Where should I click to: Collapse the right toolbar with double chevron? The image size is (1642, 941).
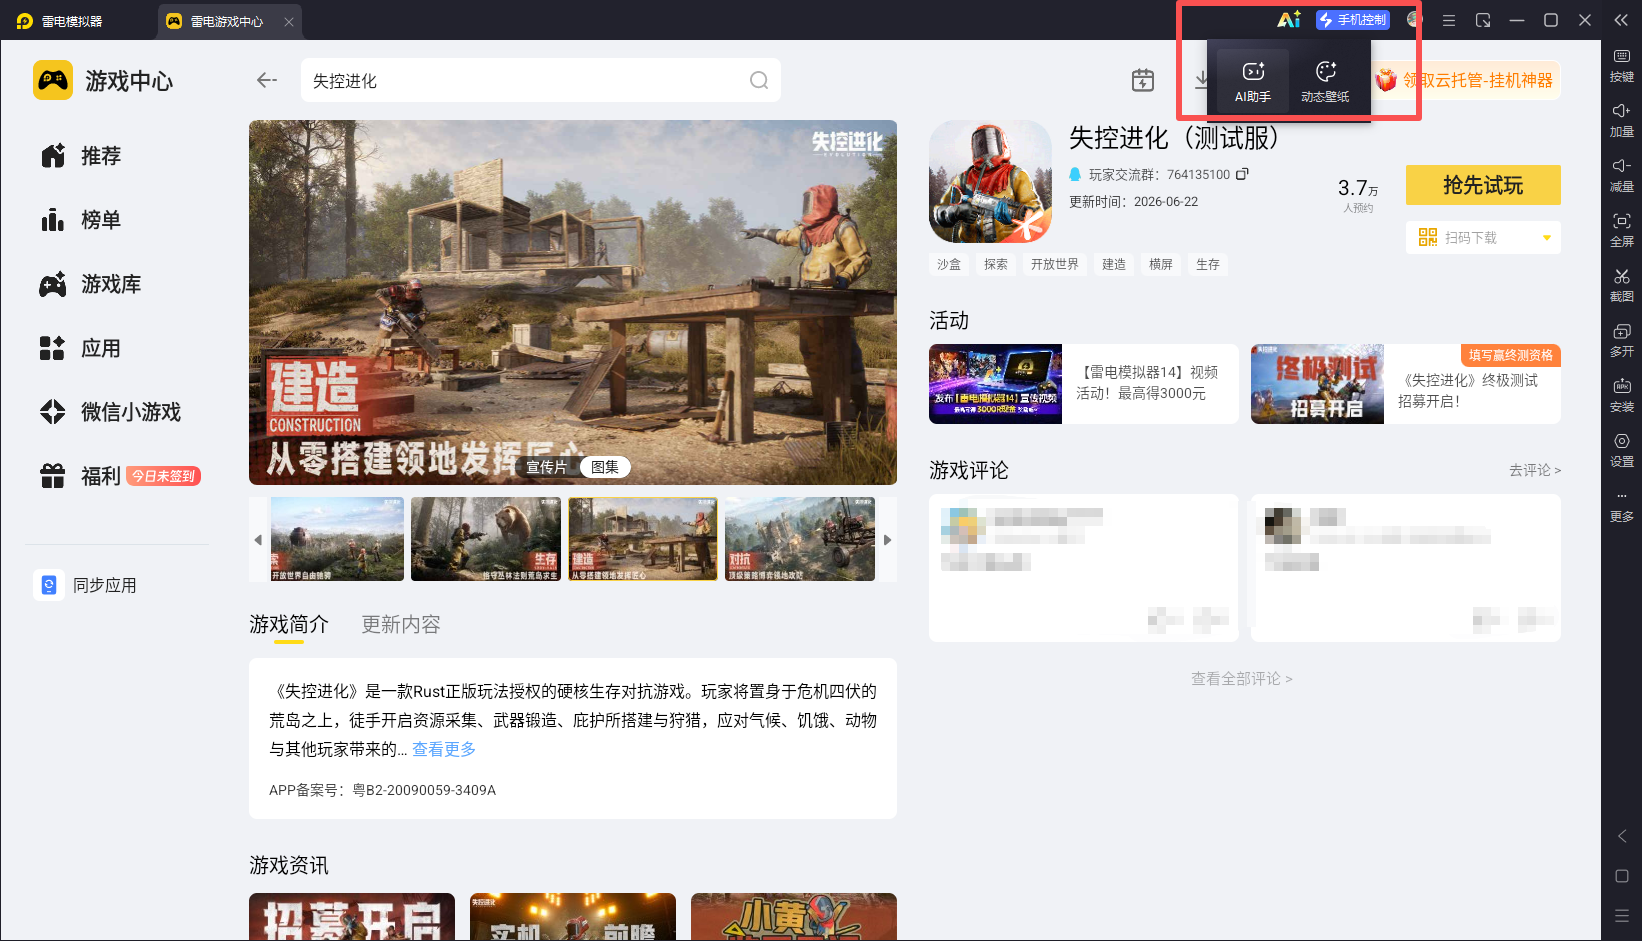1621,20
